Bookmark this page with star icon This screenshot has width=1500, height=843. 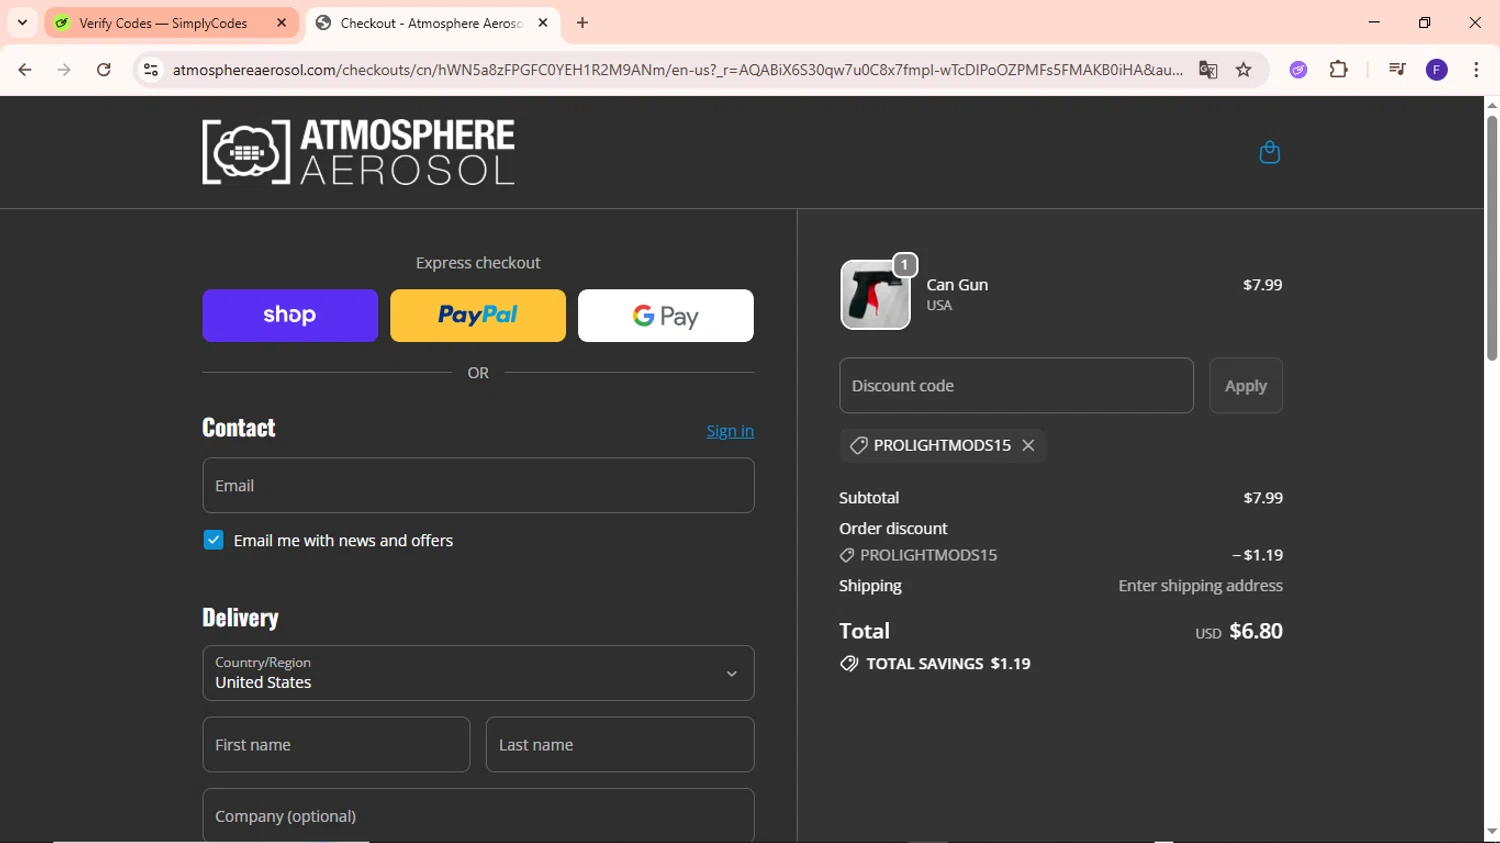[x=1244, y=70]
